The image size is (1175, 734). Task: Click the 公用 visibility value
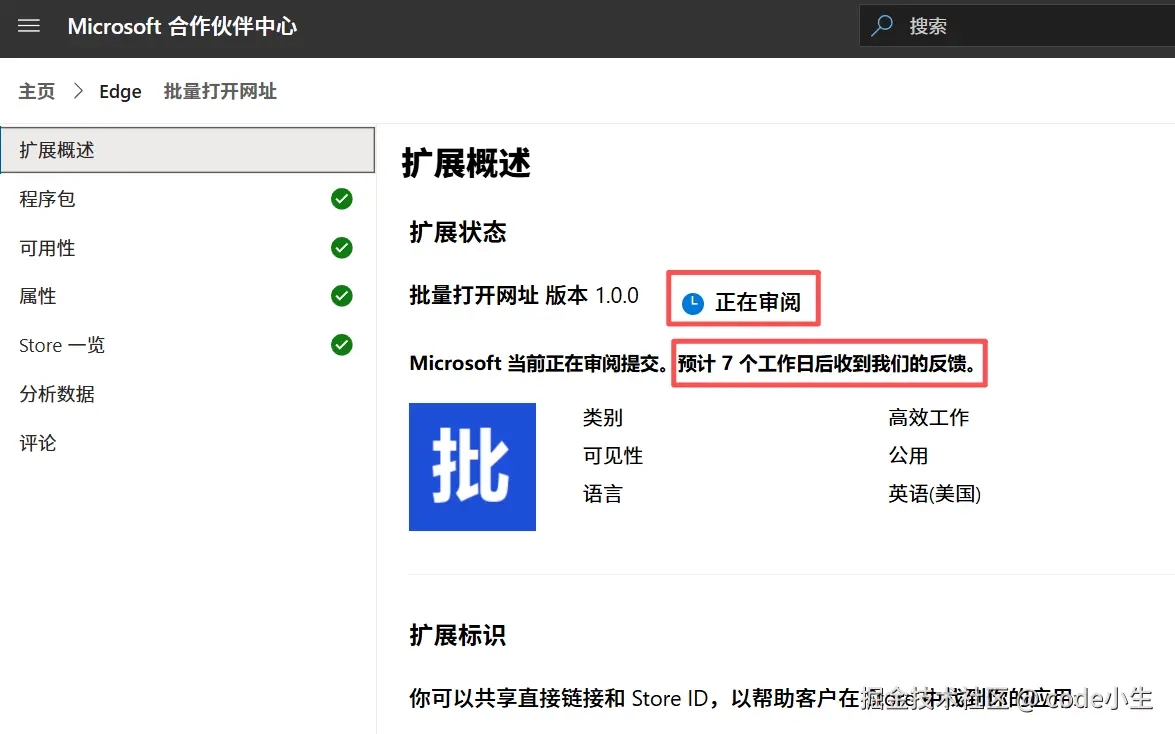(x=908, y=456)
